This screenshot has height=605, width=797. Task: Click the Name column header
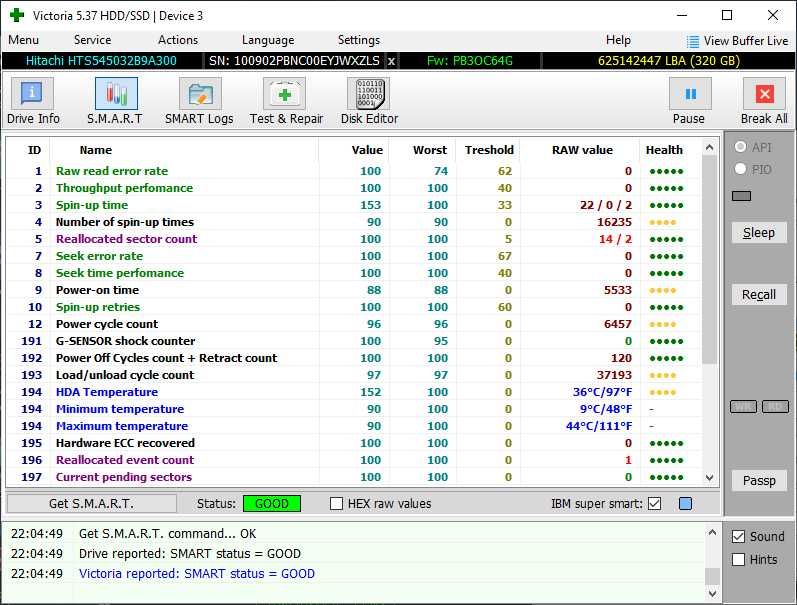(x=96, y=150)
